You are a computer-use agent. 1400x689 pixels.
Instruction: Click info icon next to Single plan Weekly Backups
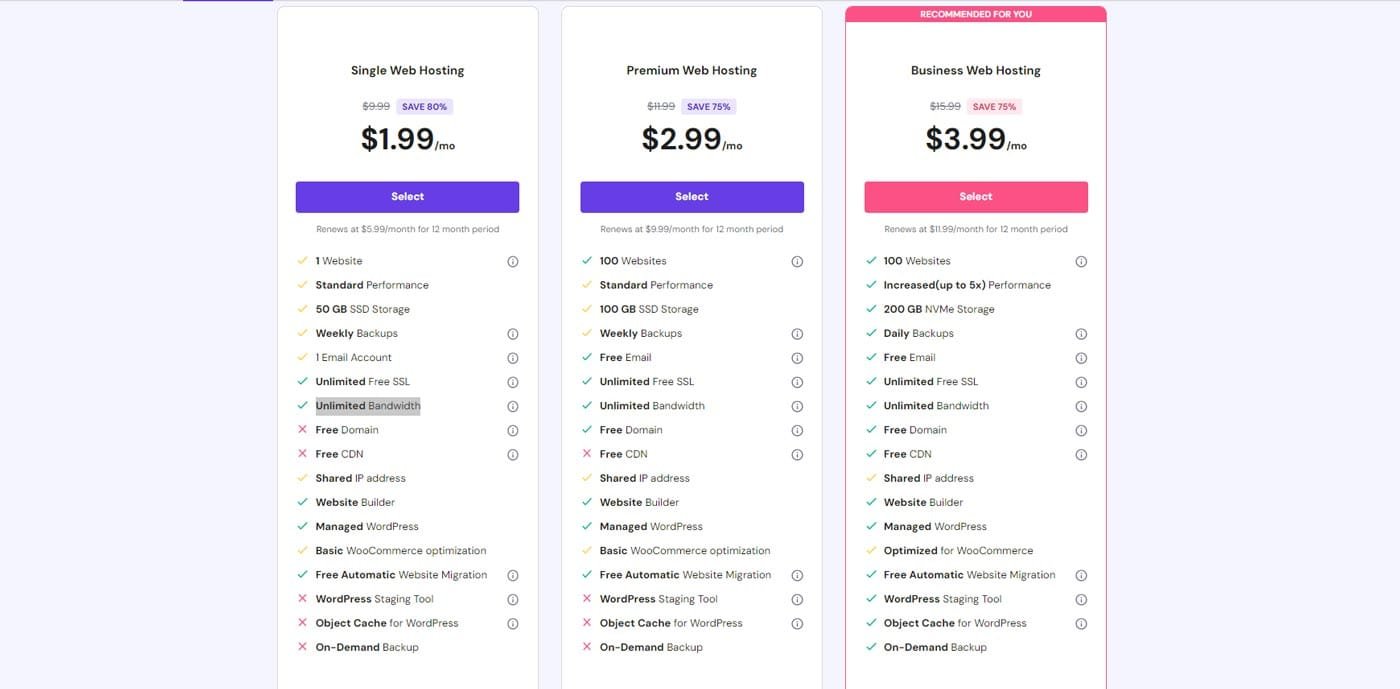[513, 334]
